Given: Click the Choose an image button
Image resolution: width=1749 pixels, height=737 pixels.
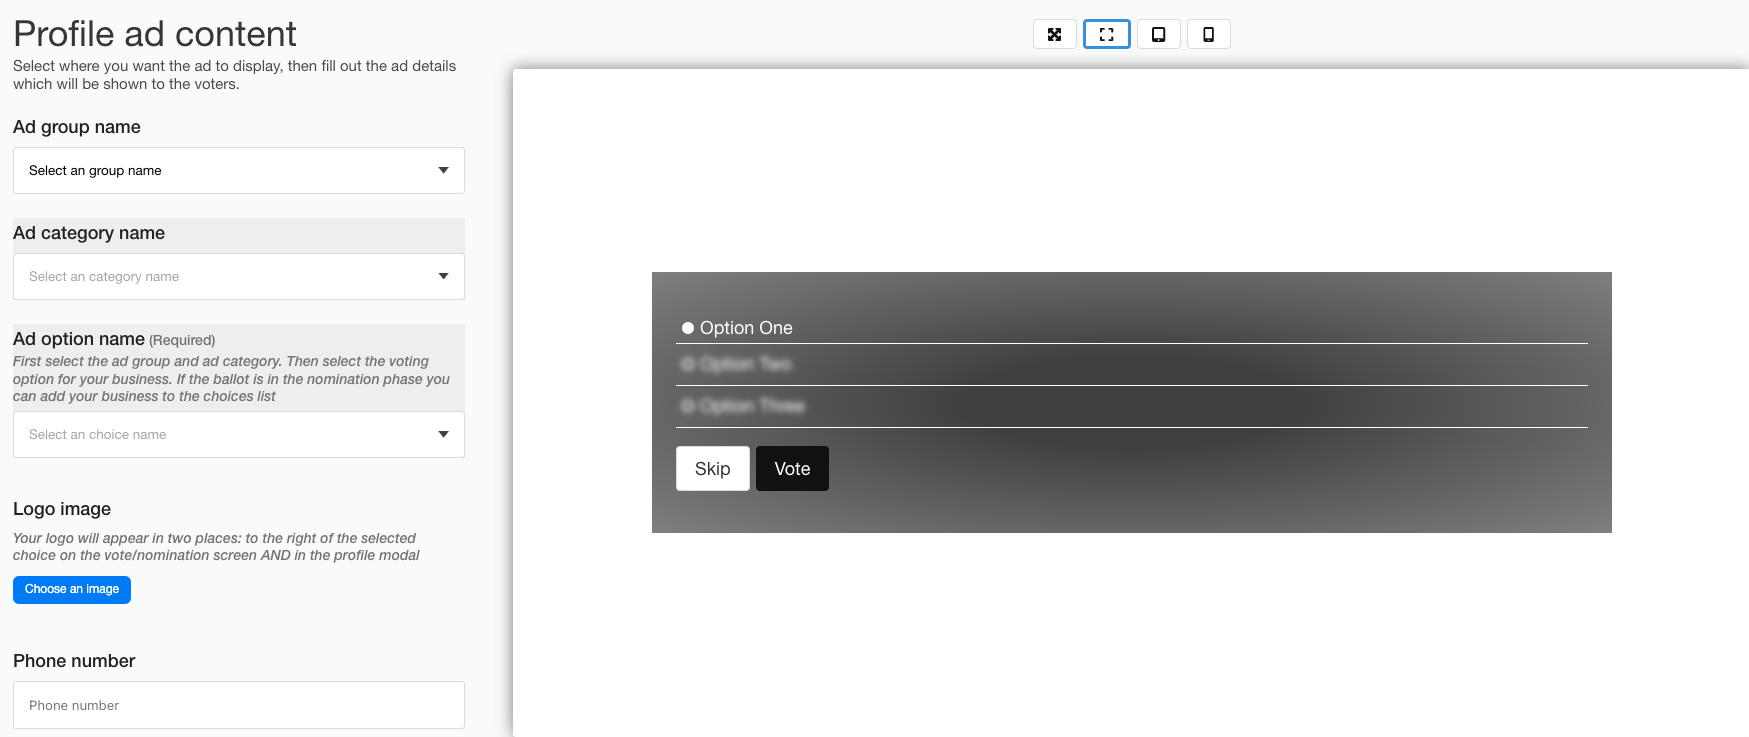Looking at the screenshot, I should point(72,590).
